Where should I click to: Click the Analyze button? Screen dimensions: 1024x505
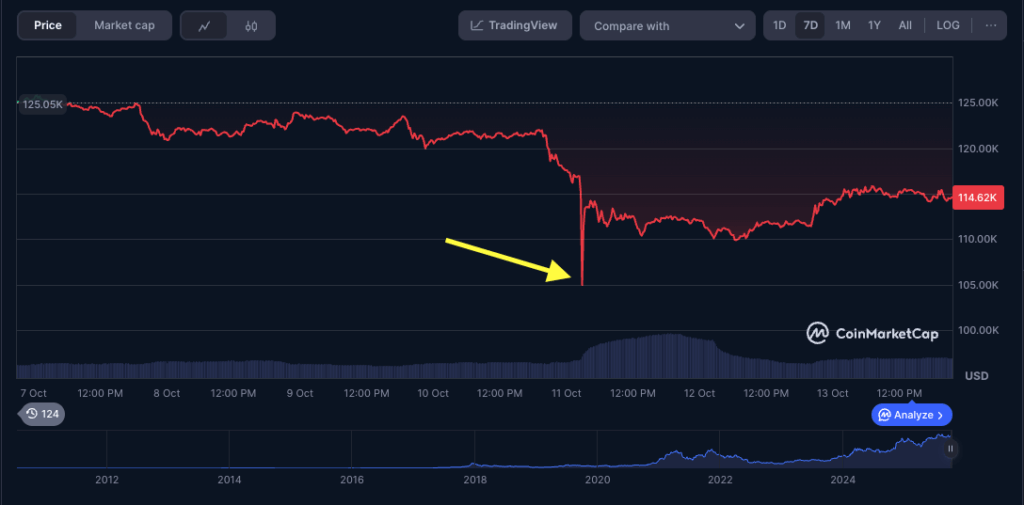tap(912, 414)
